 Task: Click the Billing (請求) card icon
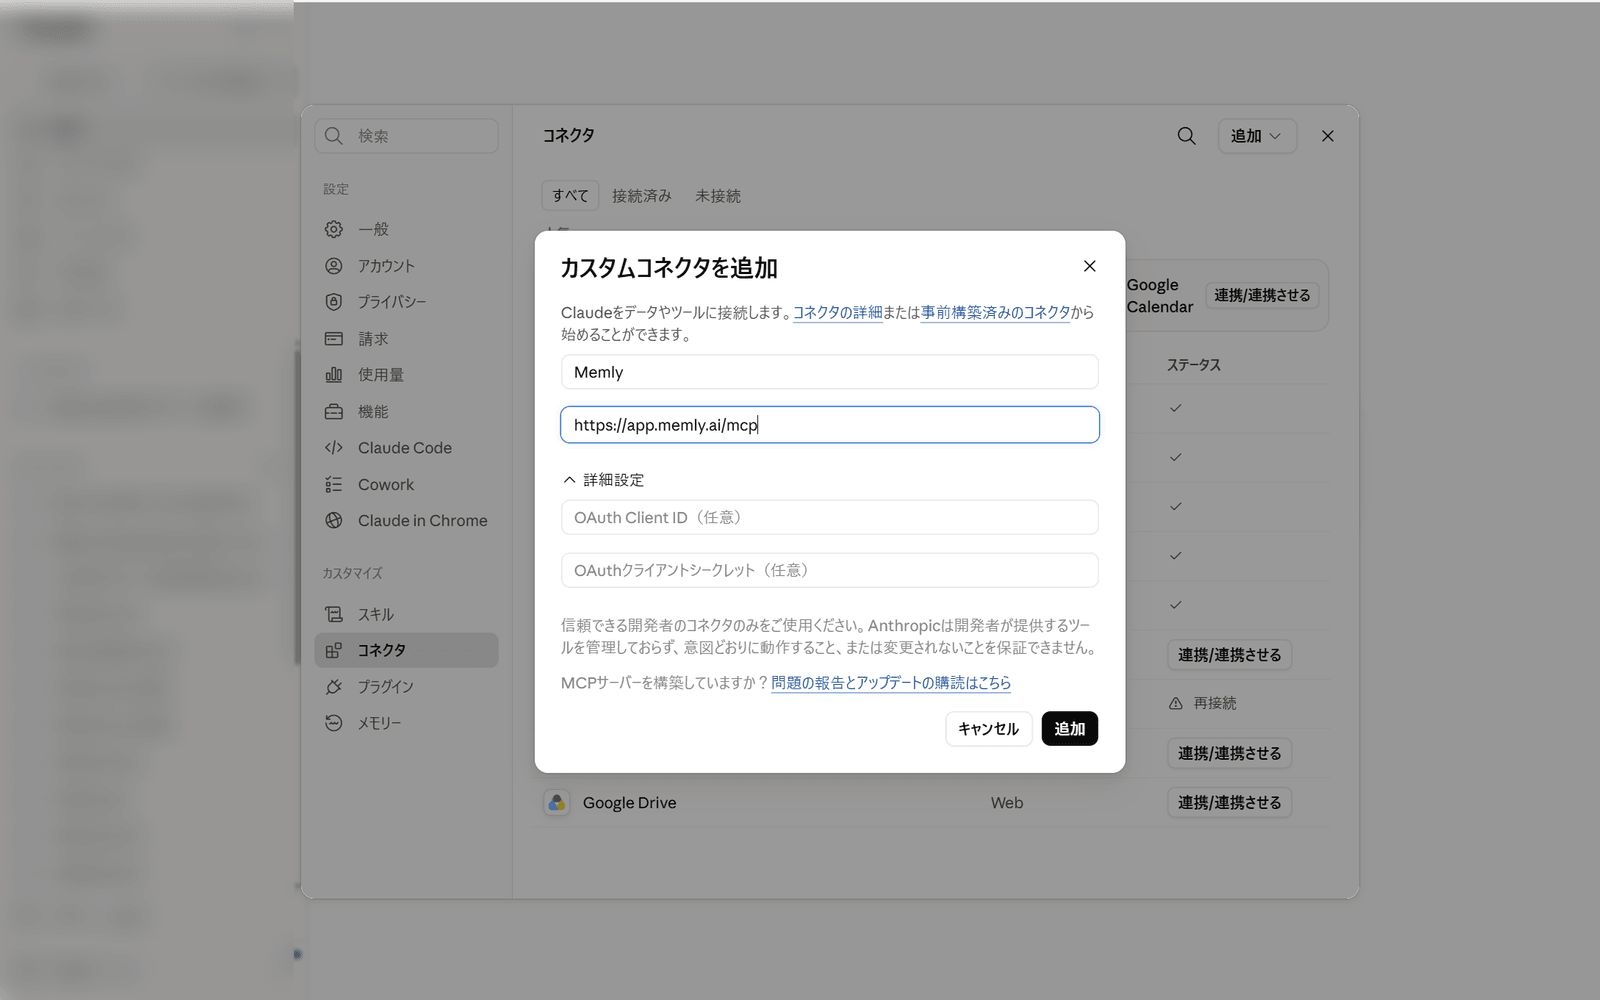[334, 339]
